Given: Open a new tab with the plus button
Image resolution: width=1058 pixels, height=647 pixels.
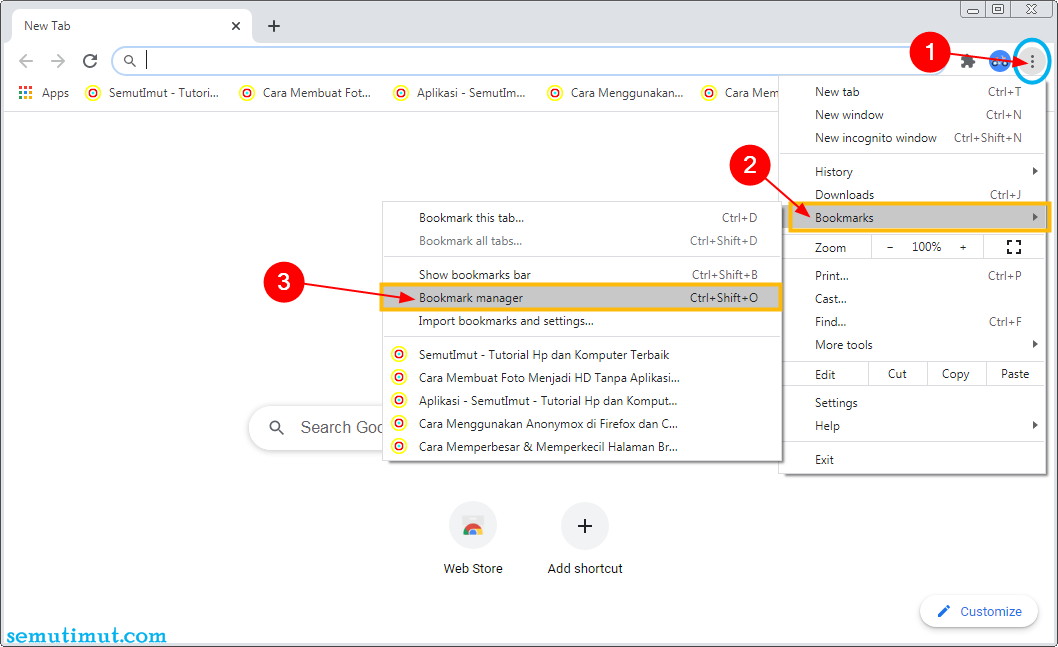Looking at the screenshot, I should click(274, 26).
